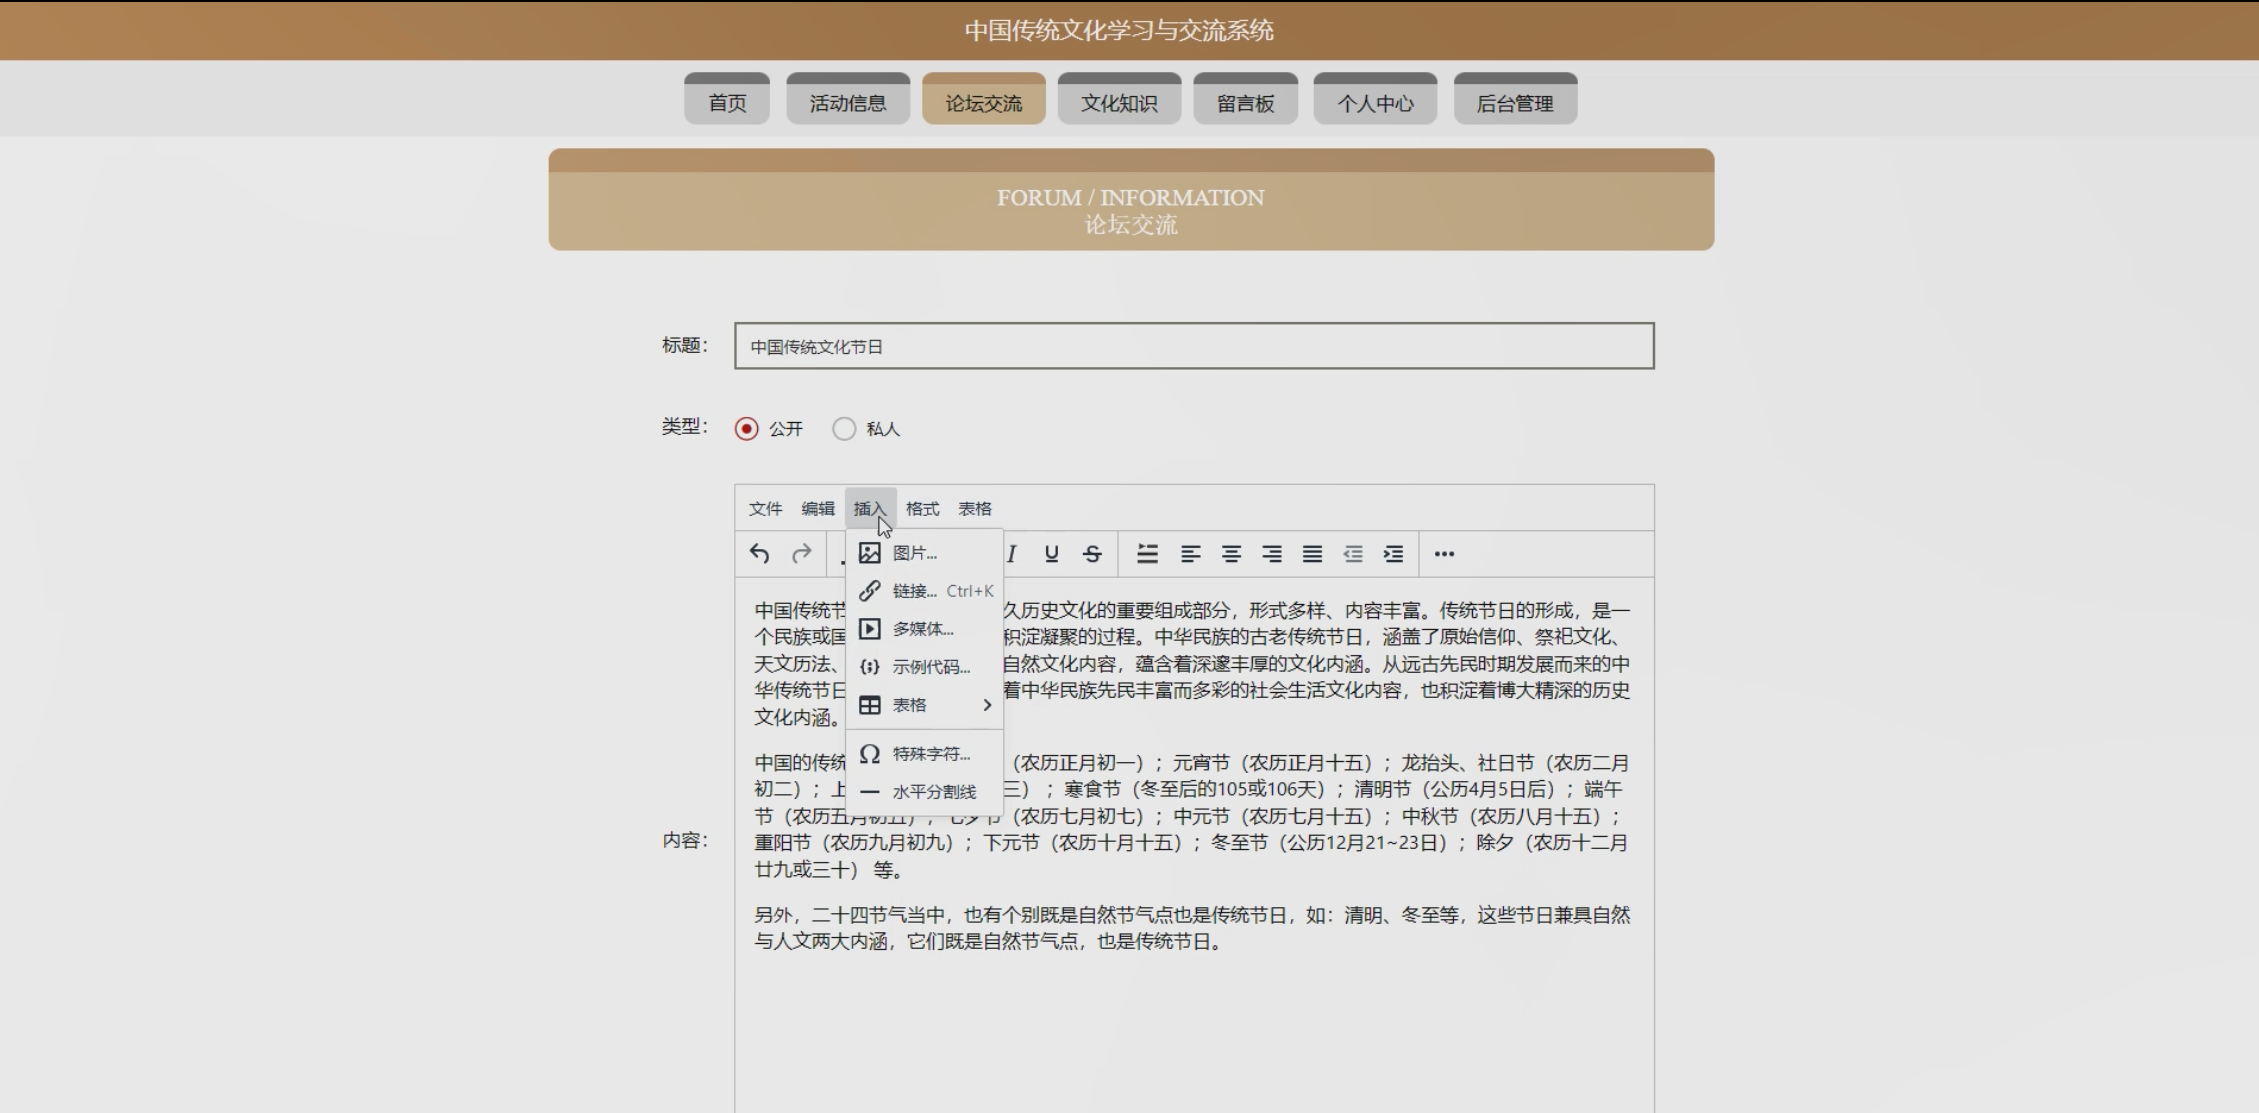
Task: Choose 图片 from the insert menu
Action: coord(914,553)
